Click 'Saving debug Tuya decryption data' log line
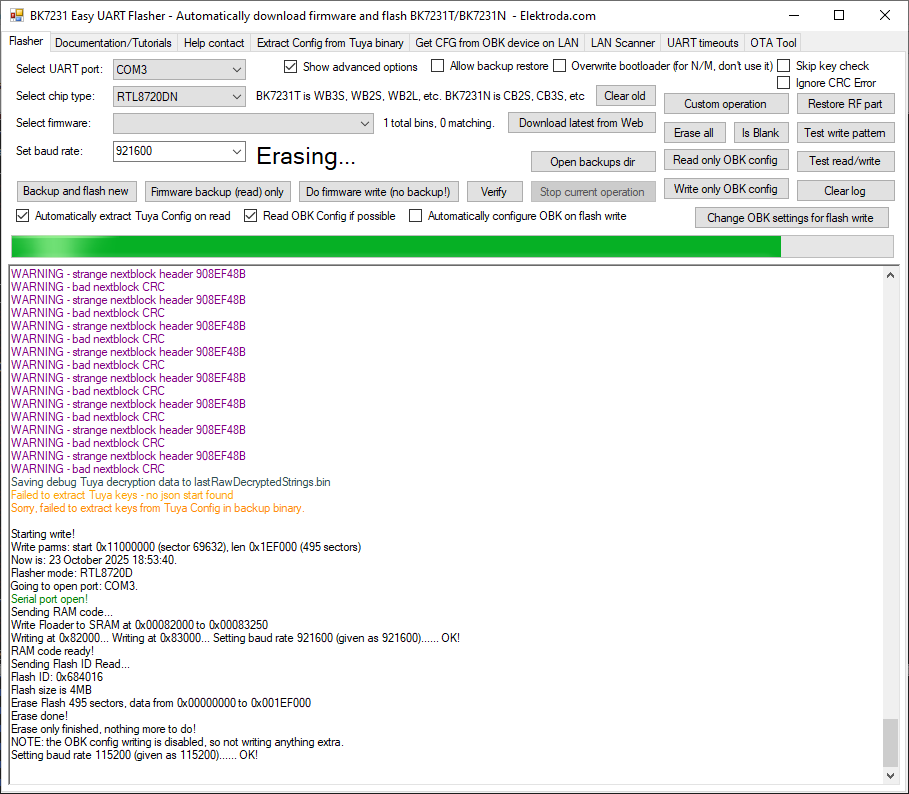The width and height of the screenshot is (909, 794). coord(170,482)
